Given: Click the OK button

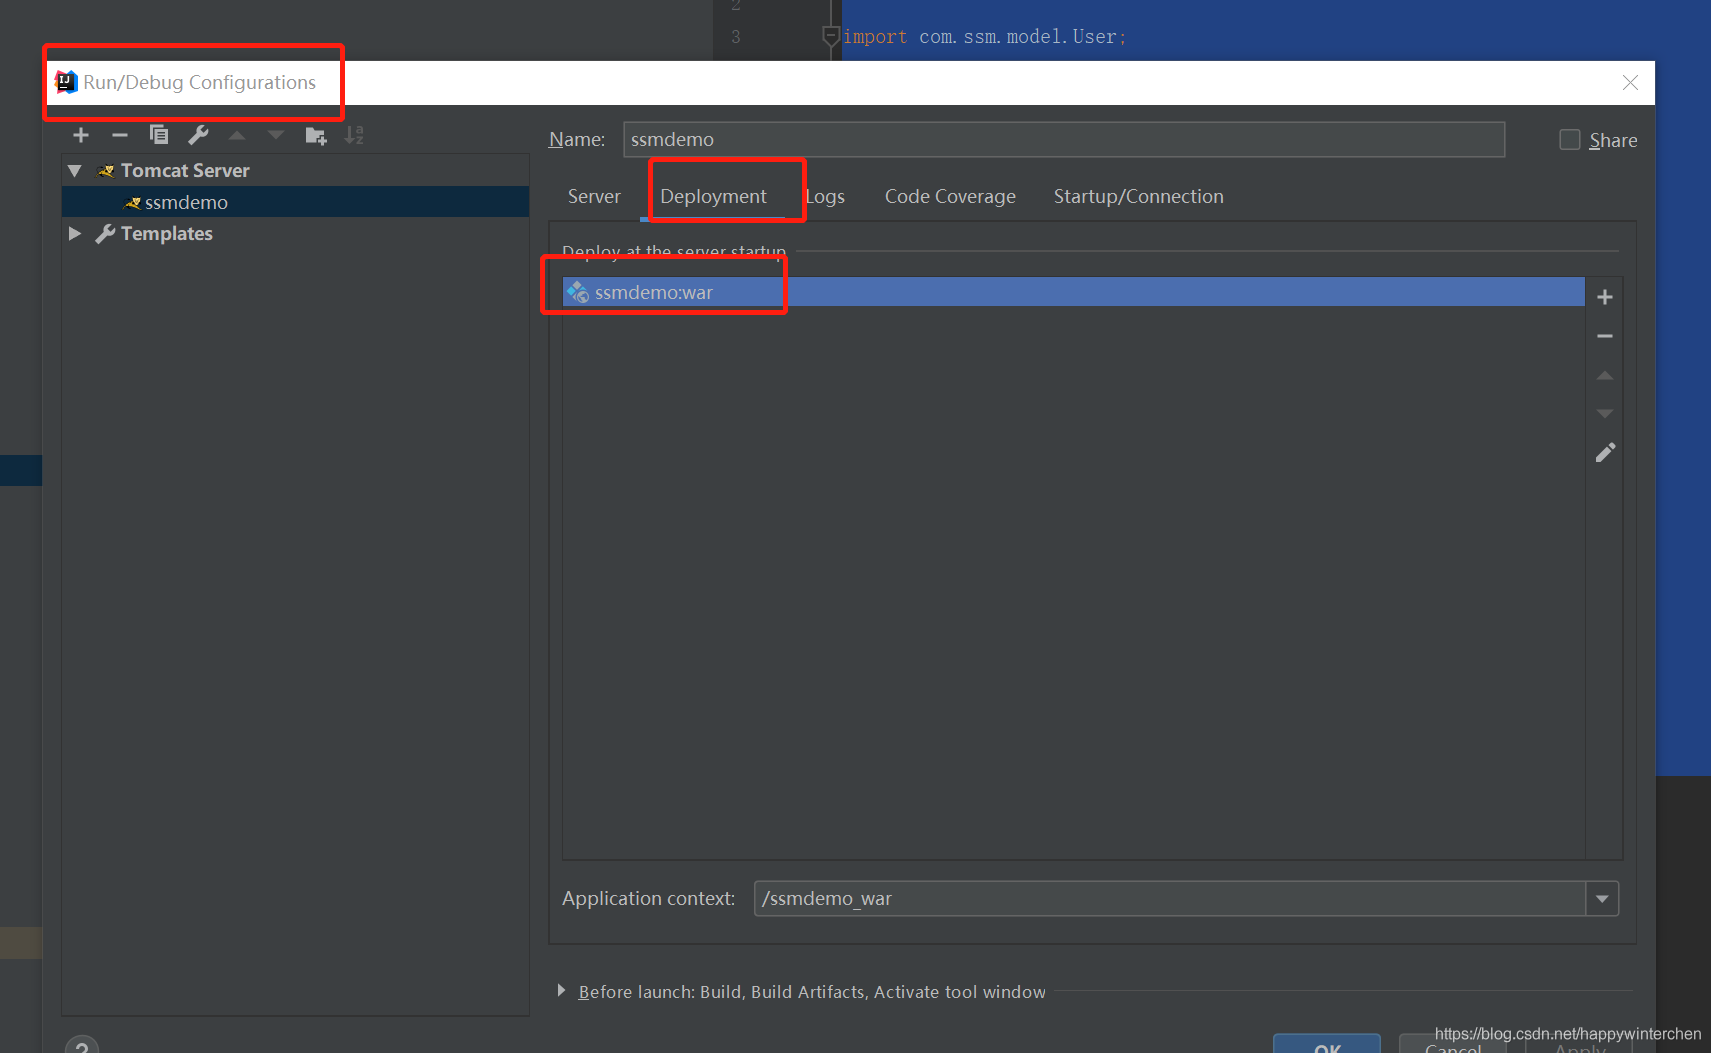Looking at the screenshot, I should pos(1327,1044).
